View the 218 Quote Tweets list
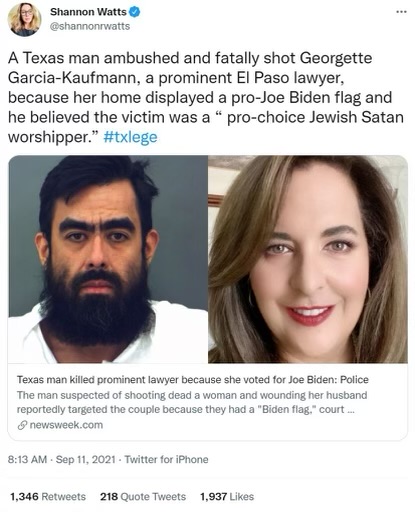The image size is (415, 512). [x=143, y=497]
